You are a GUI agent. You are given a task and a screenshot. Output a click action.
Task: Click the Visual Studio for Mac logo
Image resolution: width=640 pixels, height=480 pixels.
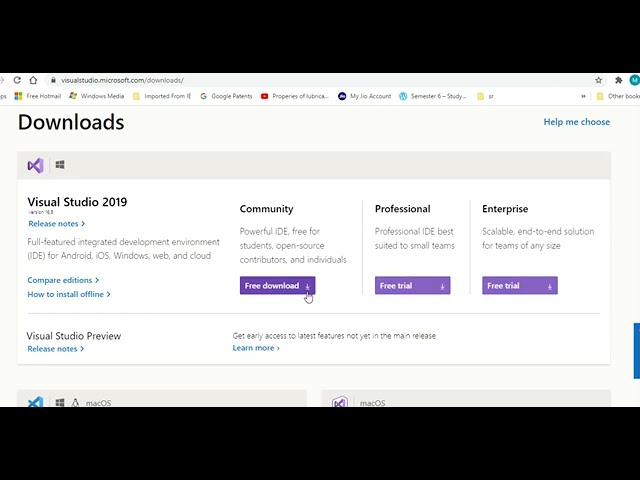click(x=340, y=402)
